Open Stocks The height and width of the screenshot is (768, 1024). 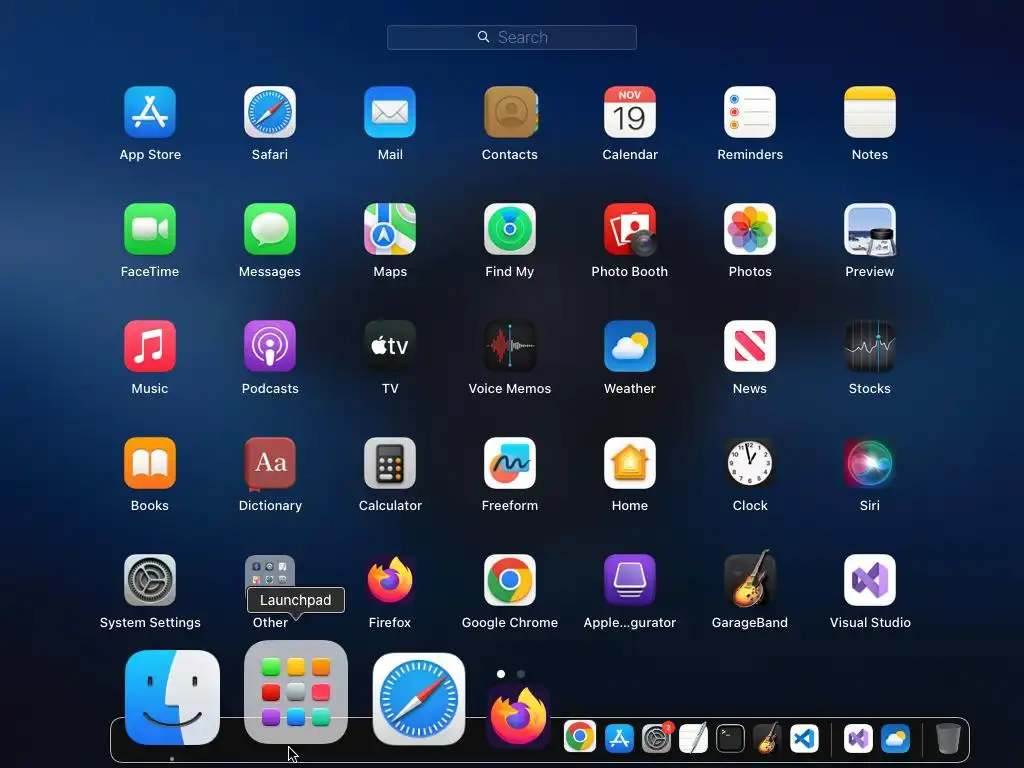click(870, 346)
